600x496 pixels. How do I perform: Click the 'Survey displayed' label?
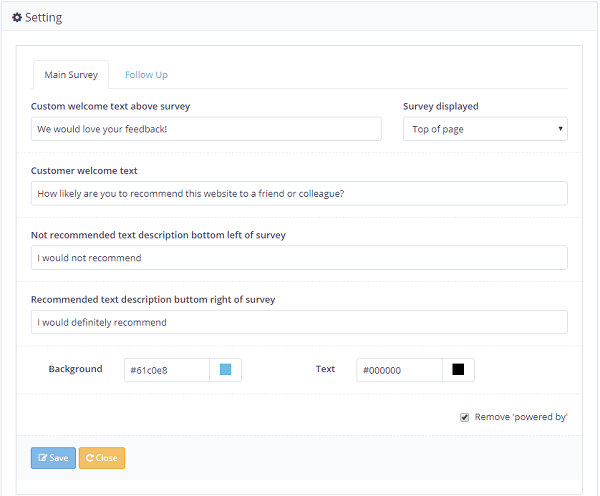click(x=440, y=106)
